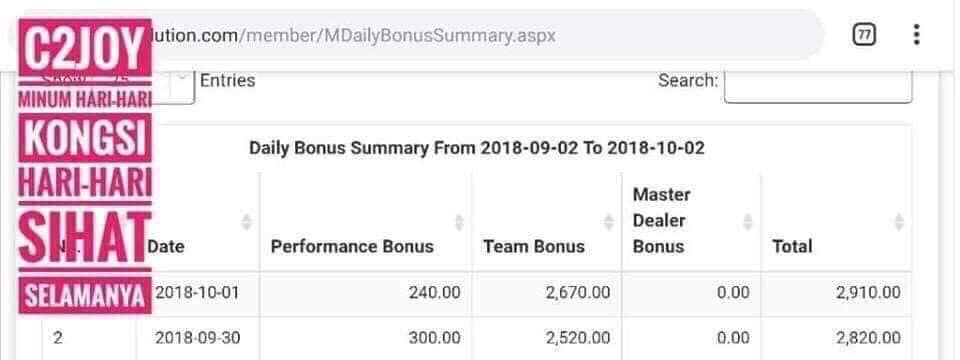The width and height of the screenshot is (960, 360).
Task: Select the Date column header
Action: coord(166,246)
